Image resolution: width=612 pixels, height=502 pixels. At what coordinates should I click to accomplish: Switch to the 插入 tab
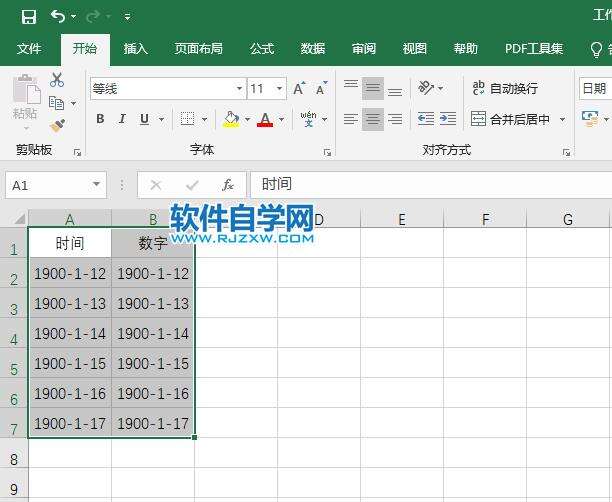point(135,49)
